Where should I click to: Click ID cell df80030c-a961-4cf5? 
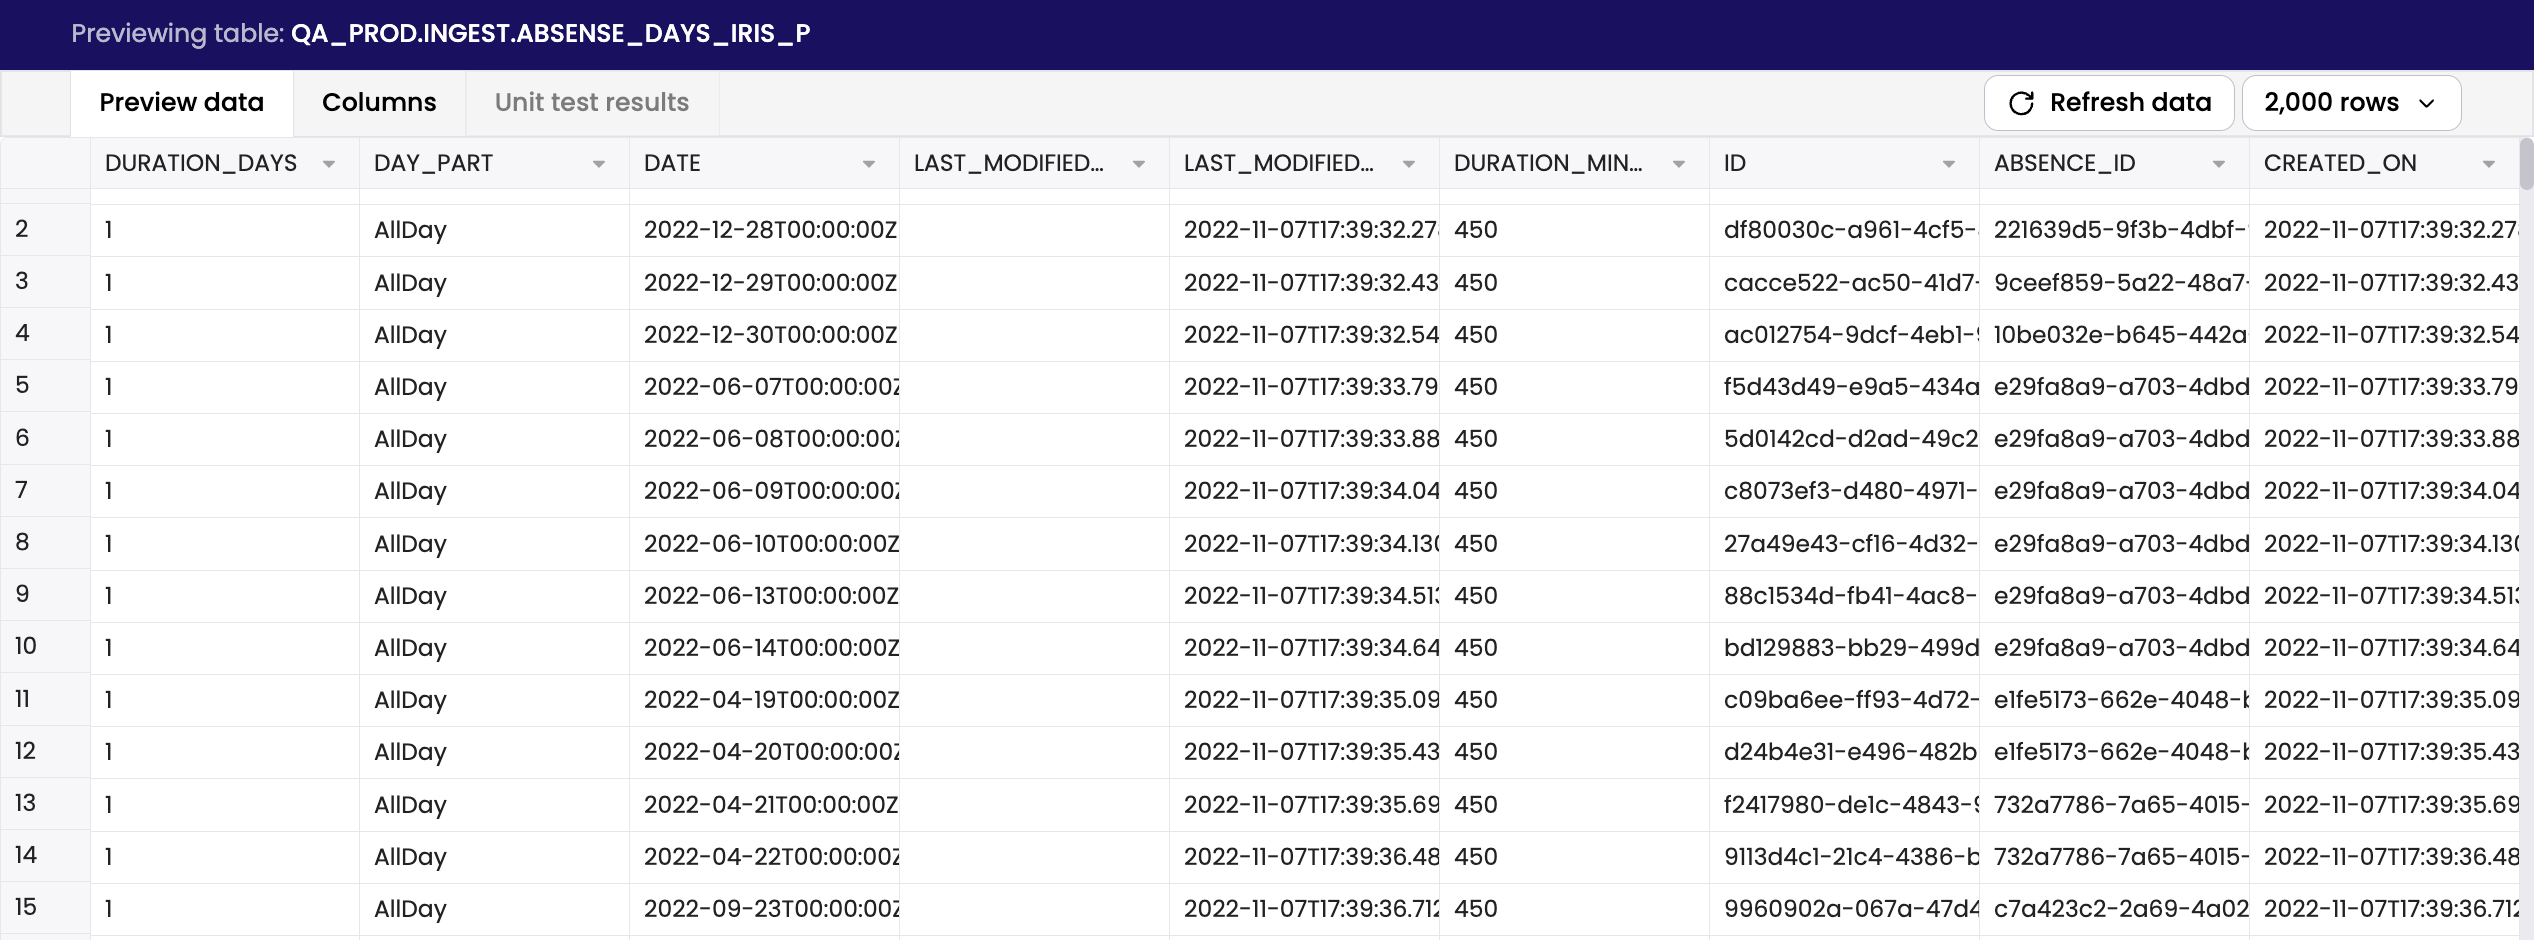tap(1845, 230)
